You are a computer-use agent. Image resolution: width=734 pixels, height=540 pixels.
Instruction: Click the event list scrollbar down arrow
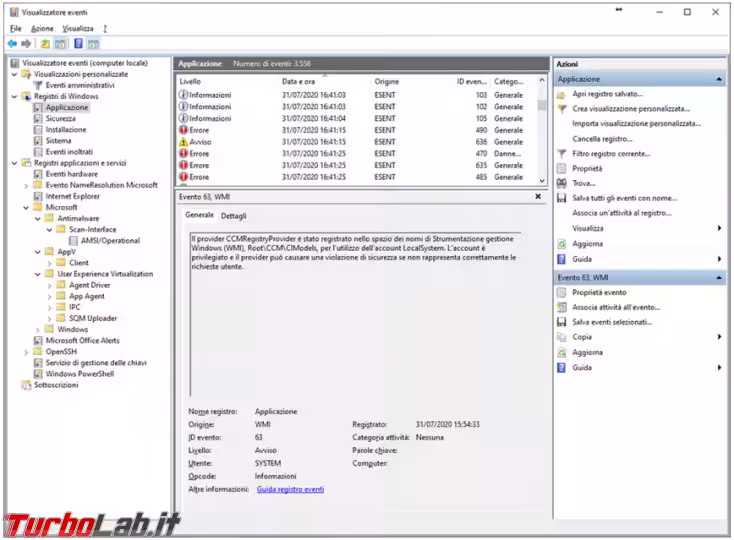tap(542, 181)
